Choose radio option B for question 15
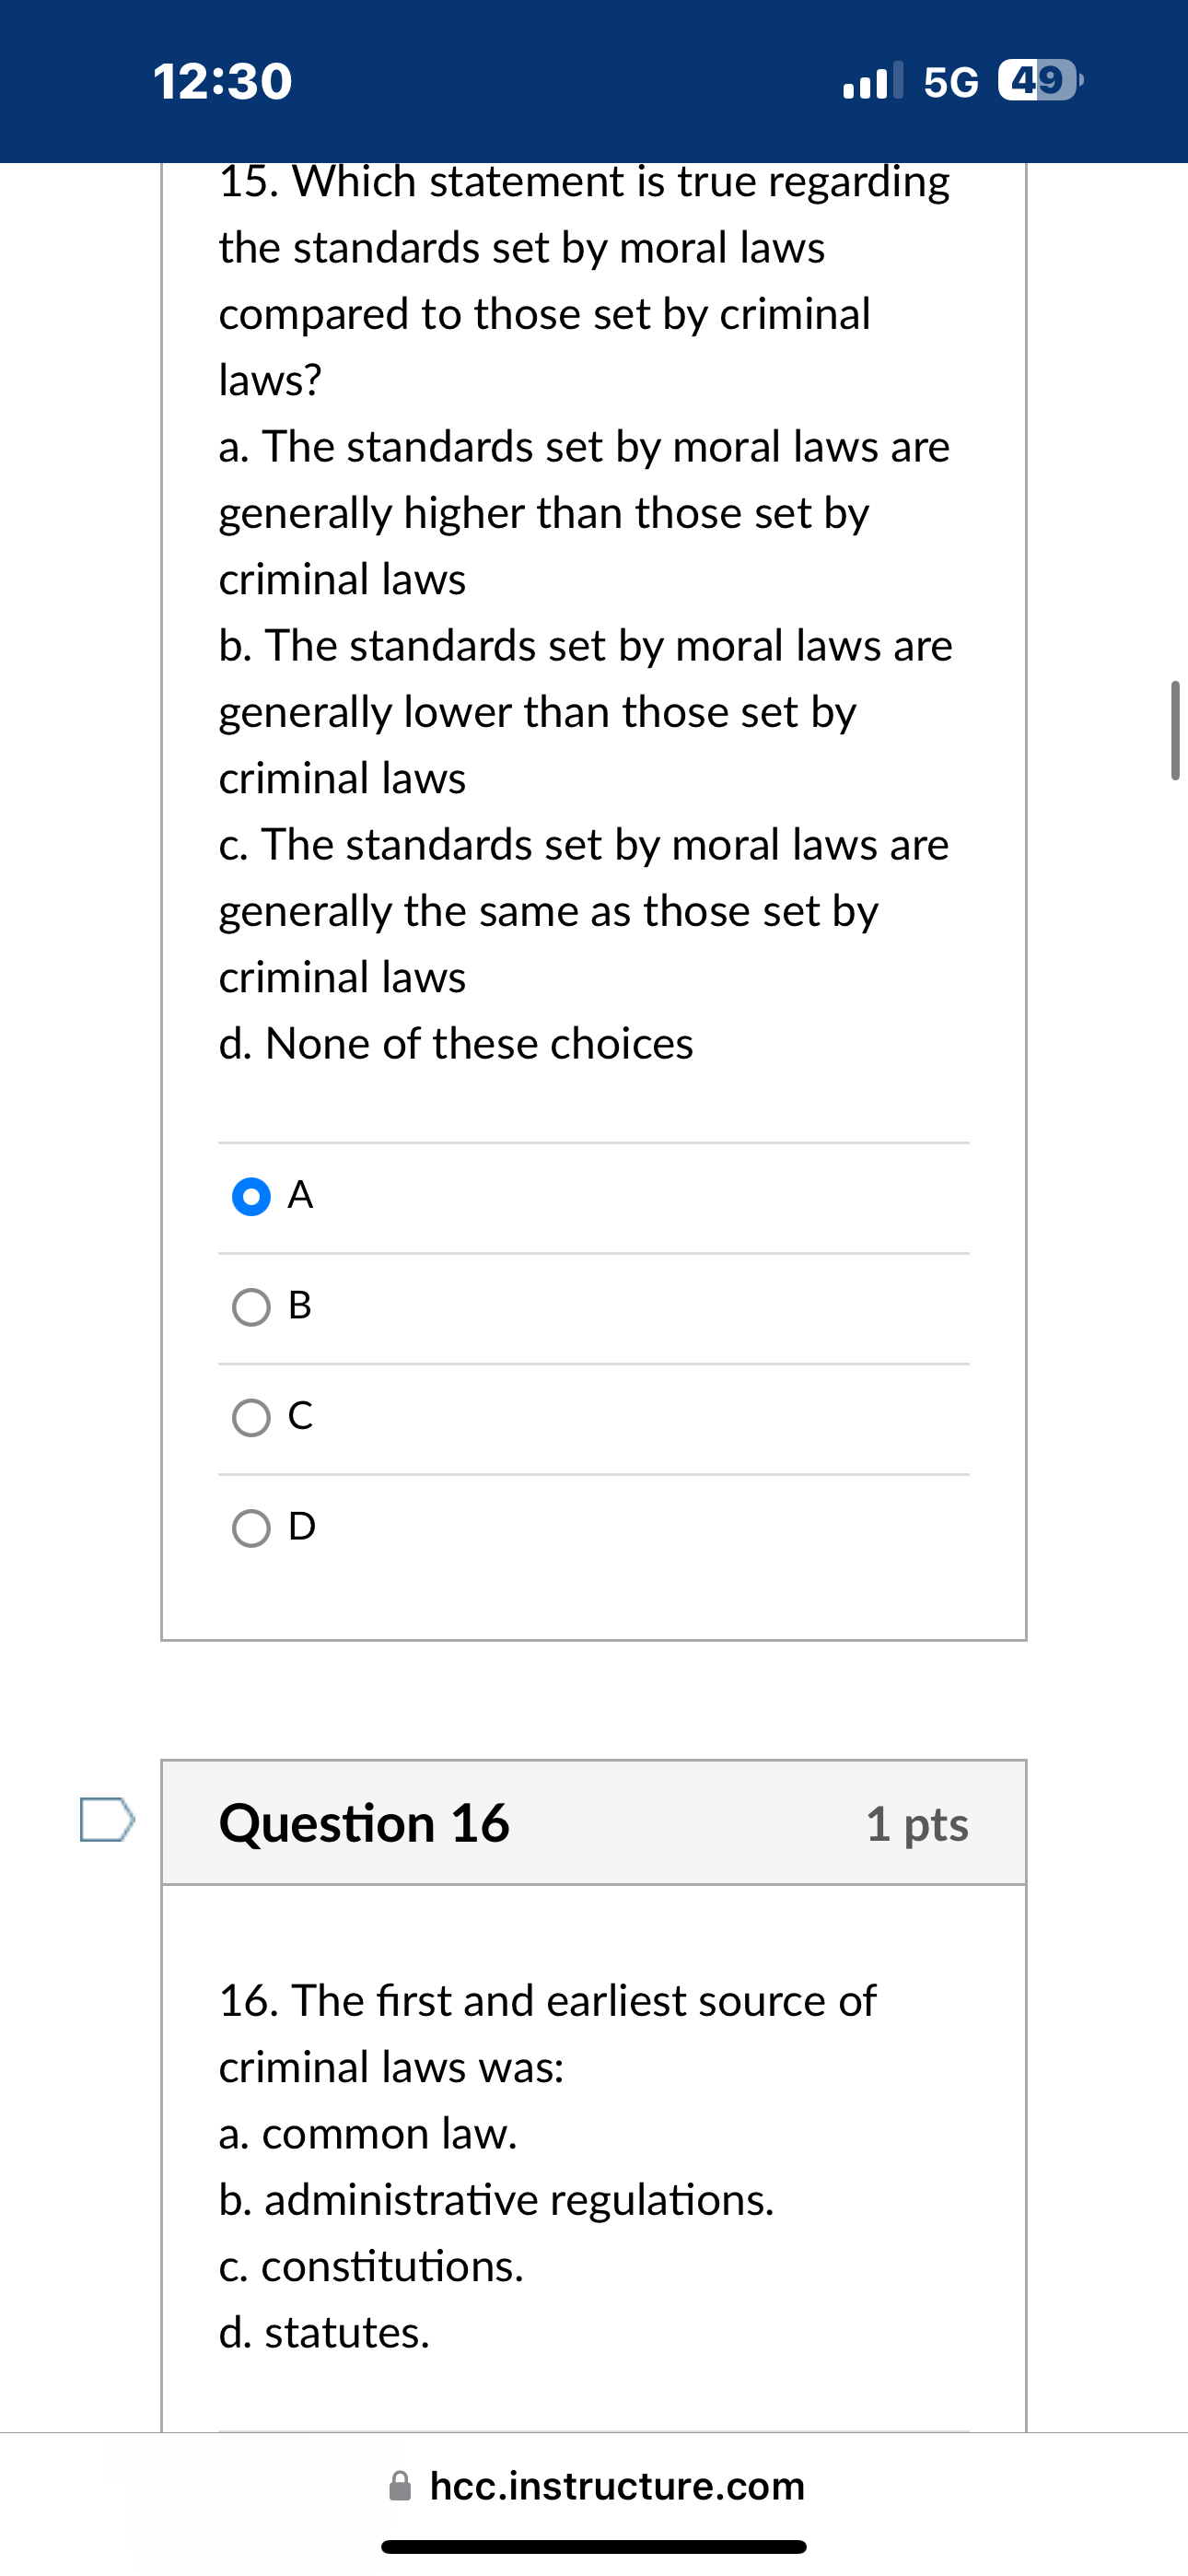Image resolution: width=1188 pixels, height=2576 pixels. (251, 1307)
